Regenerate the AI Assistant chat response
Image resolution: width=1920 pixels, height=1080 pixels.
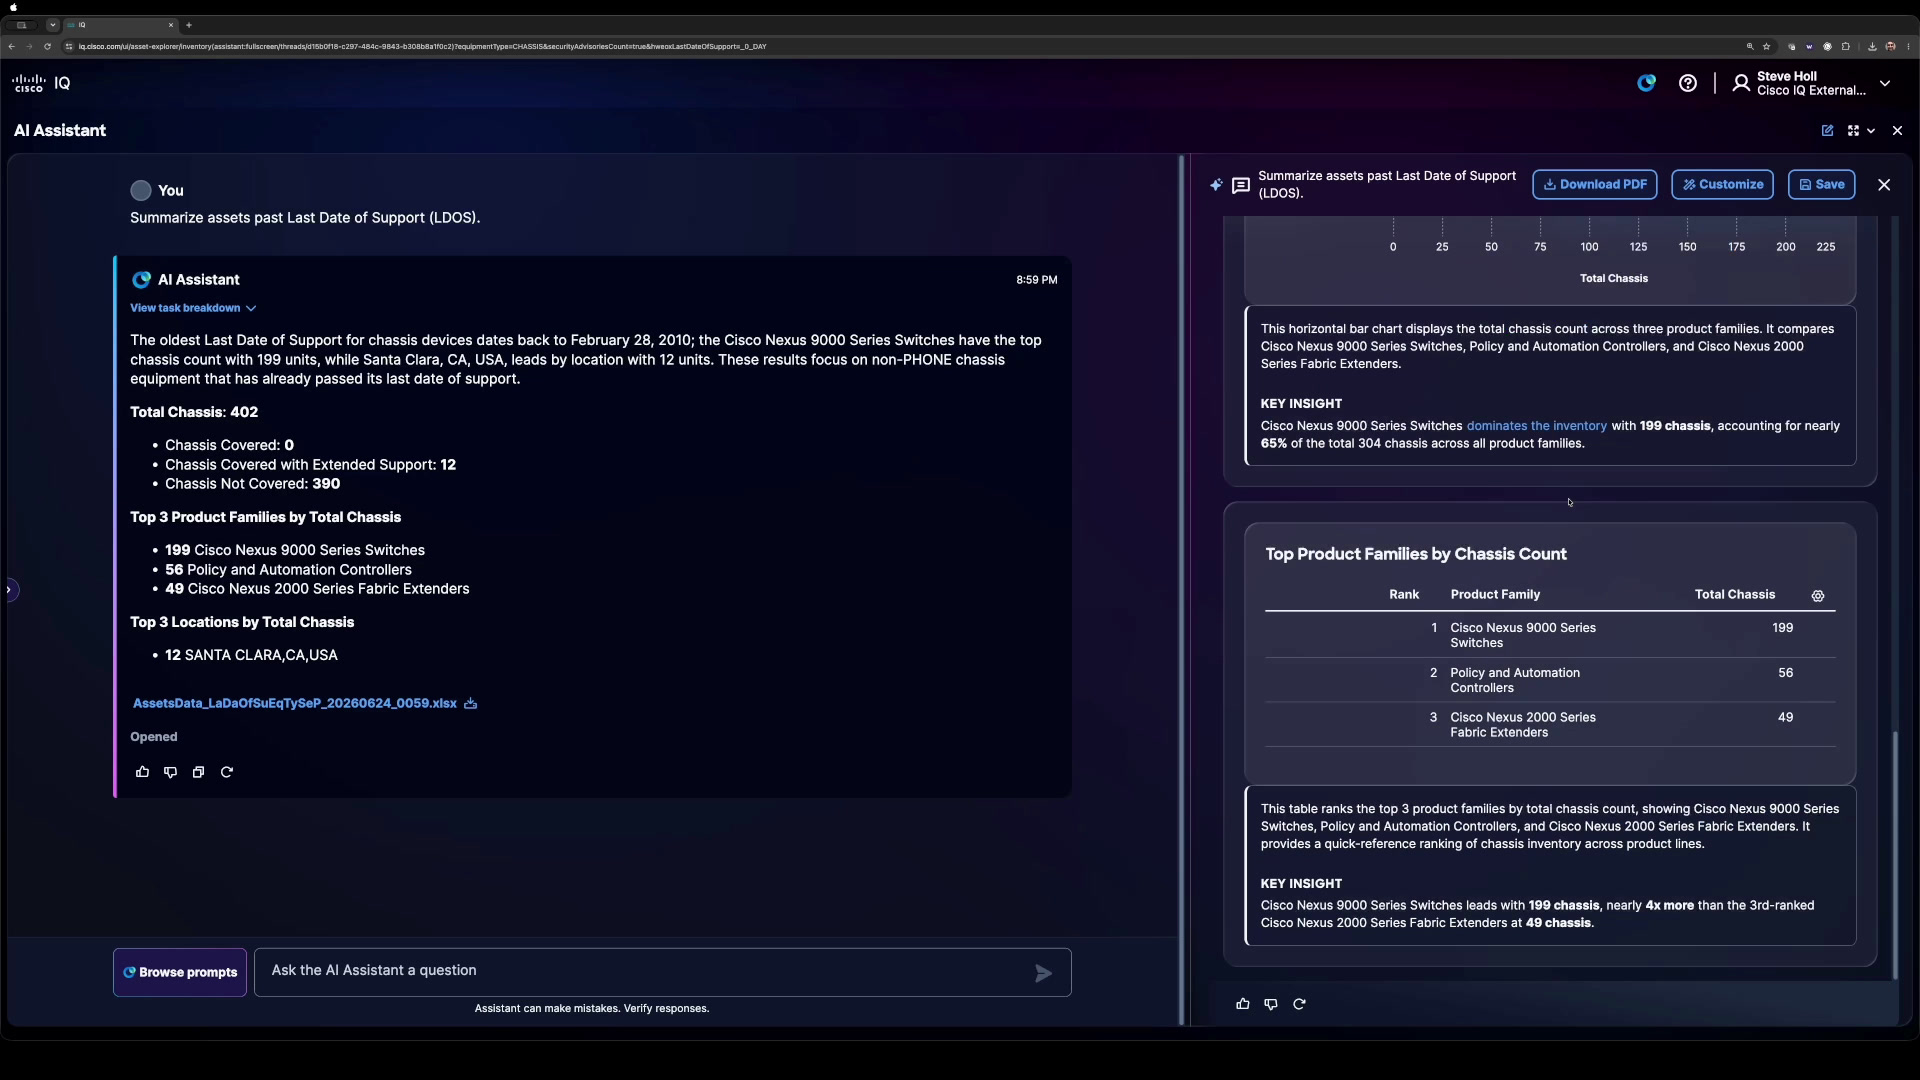tap(227, 772)
